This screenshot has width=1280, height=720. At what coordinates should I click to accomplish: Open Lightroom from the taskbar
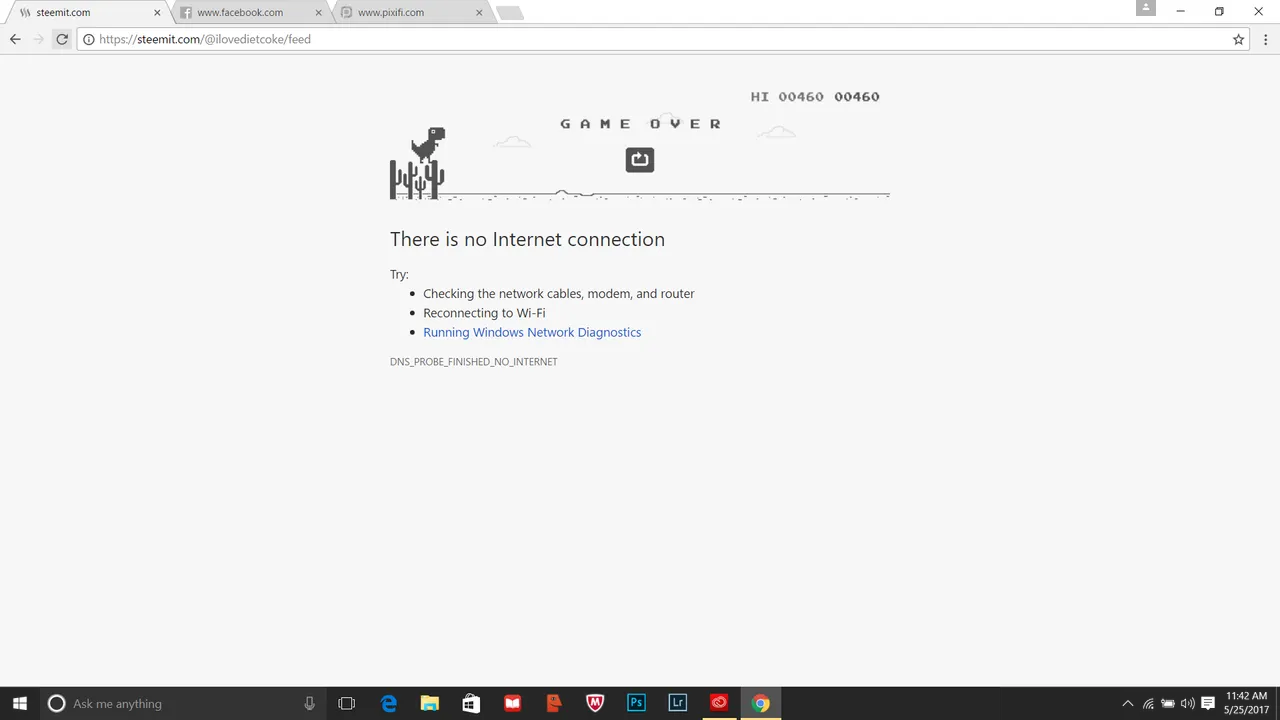(678, 703)
